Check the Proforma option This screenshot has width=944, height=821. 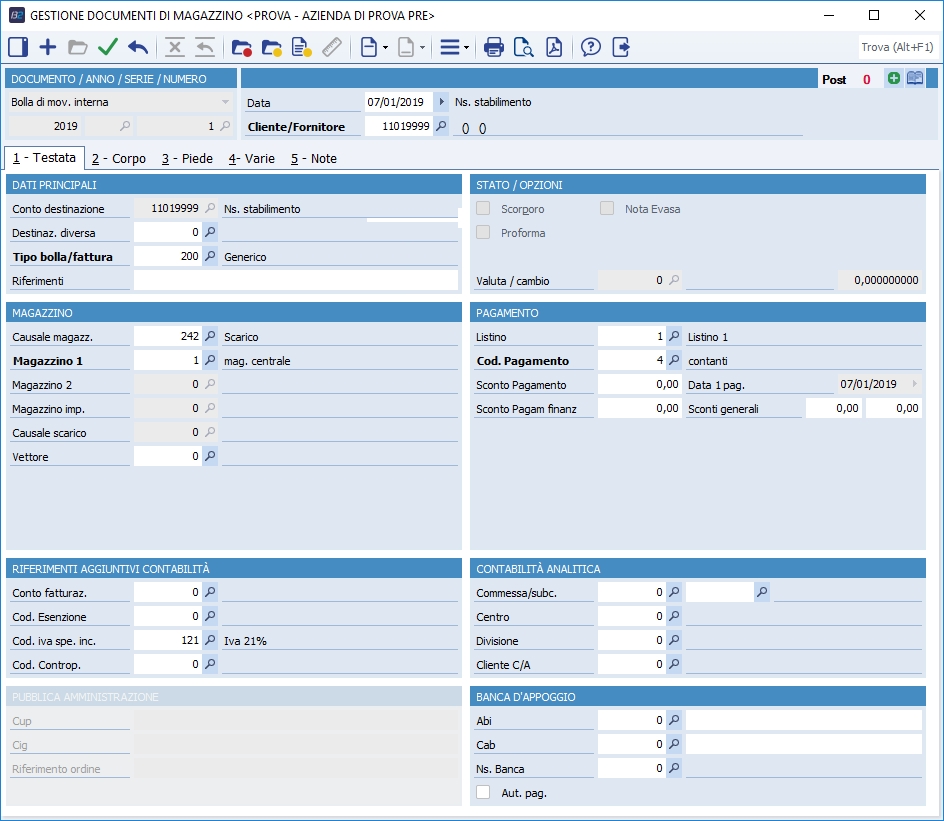tap(484, 233)
